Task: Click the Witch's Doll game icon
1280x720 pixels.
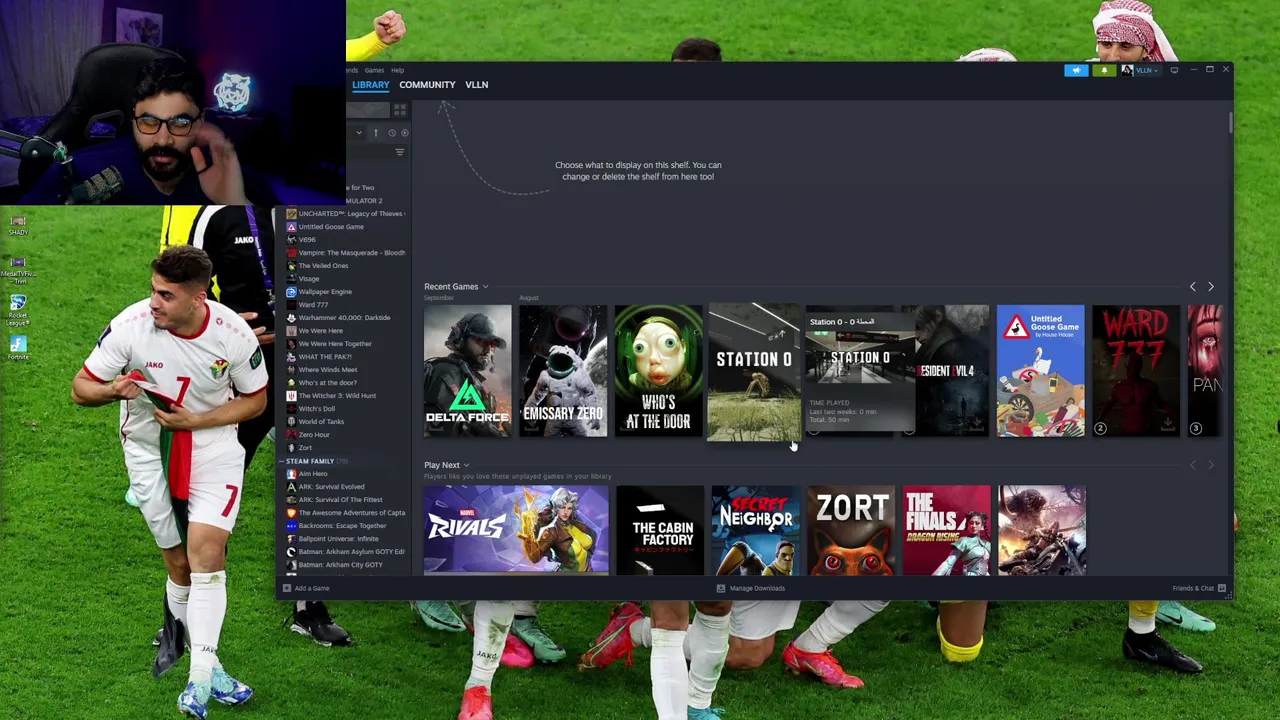Action: (x=291, y=409)
